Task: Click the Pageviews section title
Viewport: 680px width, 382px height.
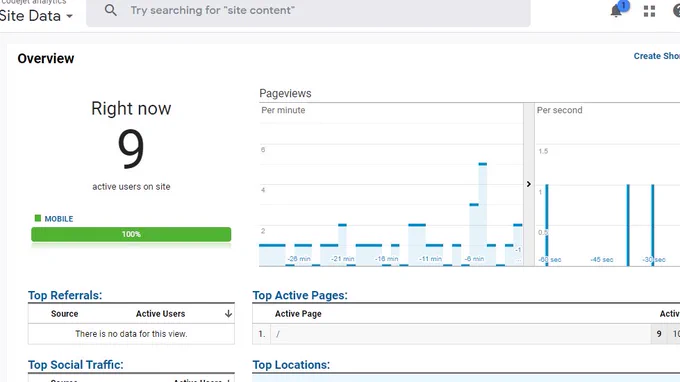Action: (x=285, y=93)
